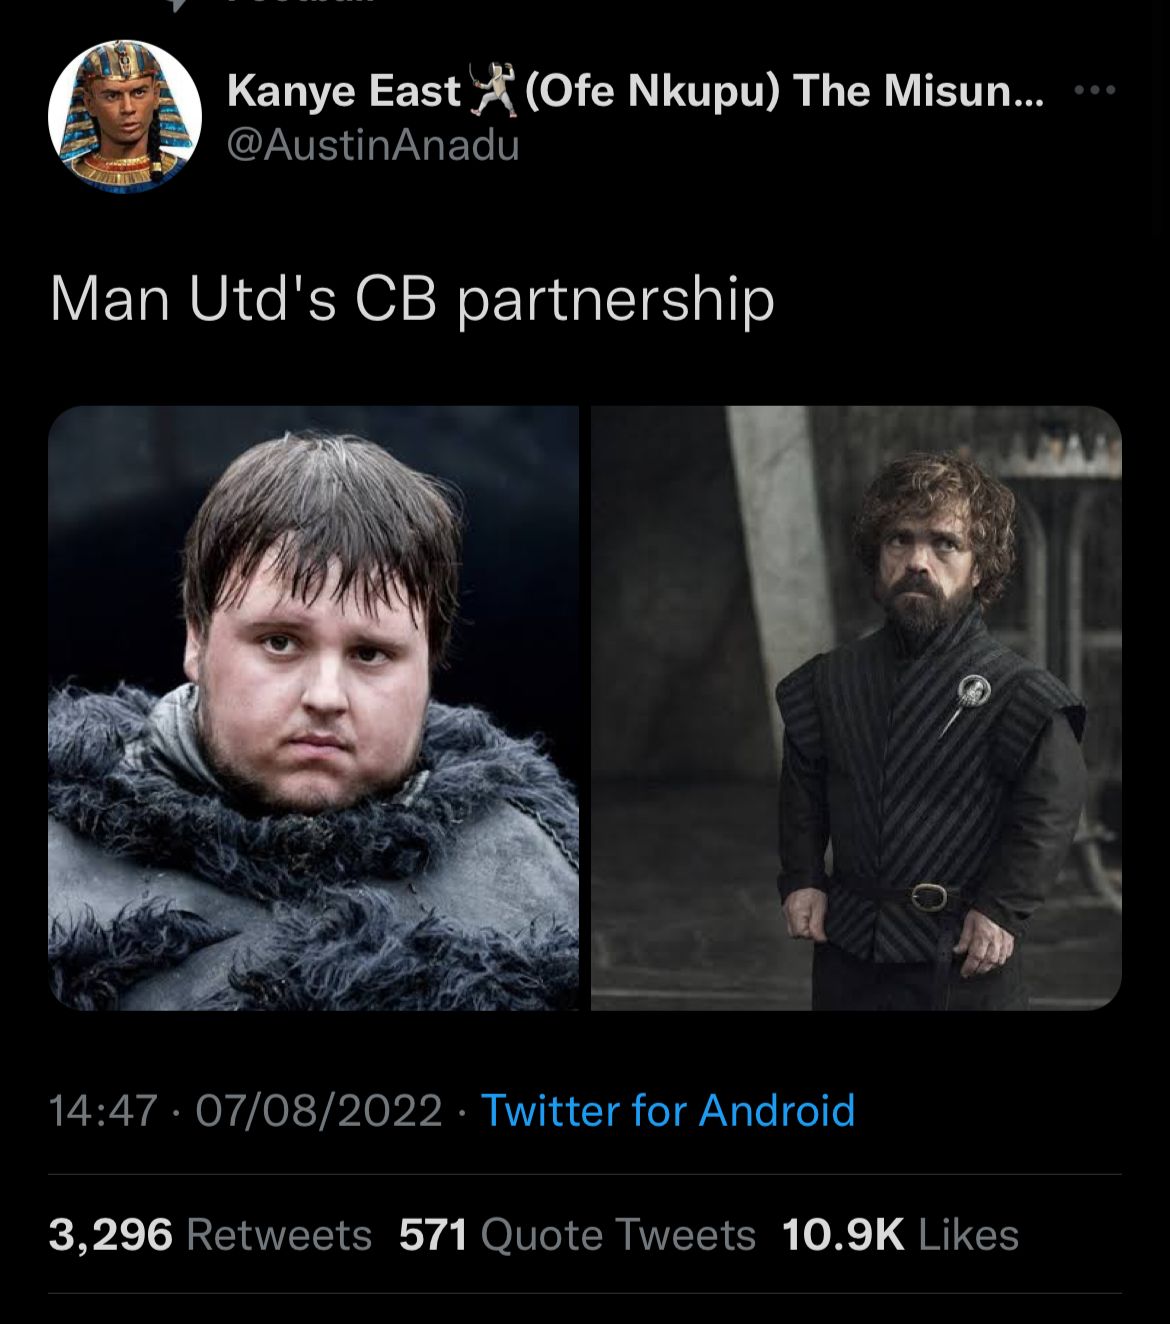This screenshot has height=1324, width=1170.
Task: View the 10.9K likes number
Action: 842,1235
